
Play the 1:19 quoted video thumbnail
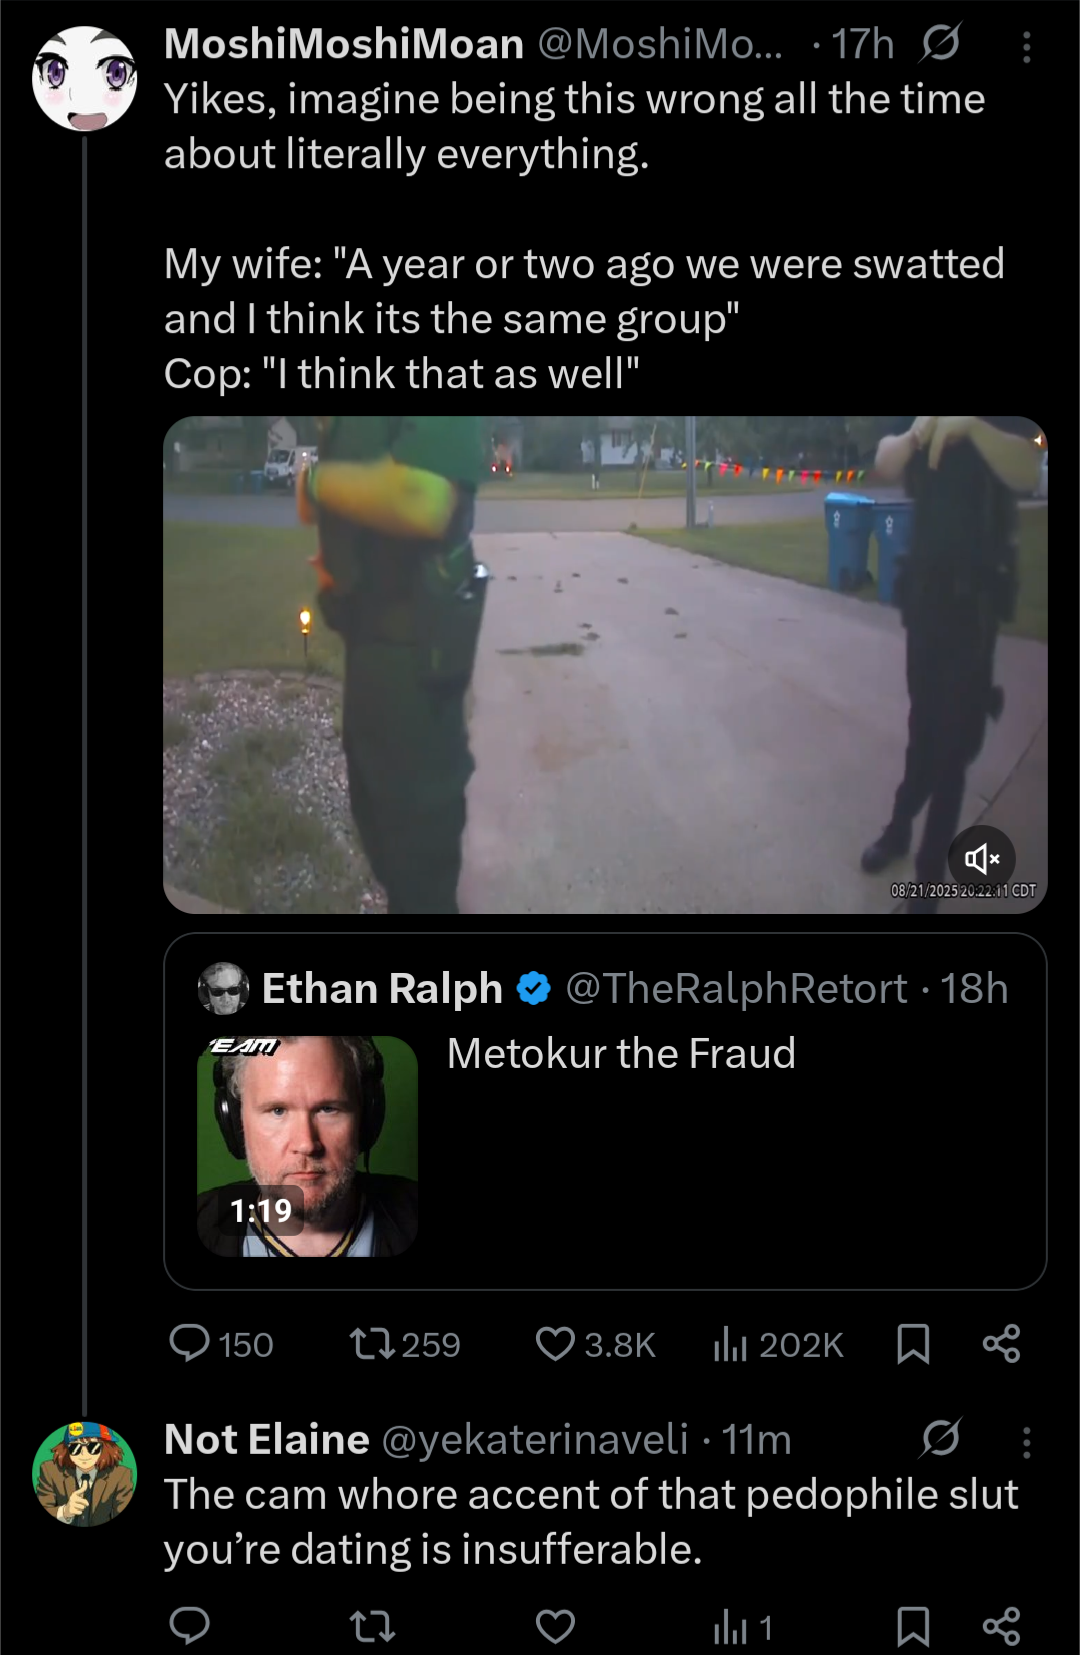pyautogui.click(x=307, y=1146)
